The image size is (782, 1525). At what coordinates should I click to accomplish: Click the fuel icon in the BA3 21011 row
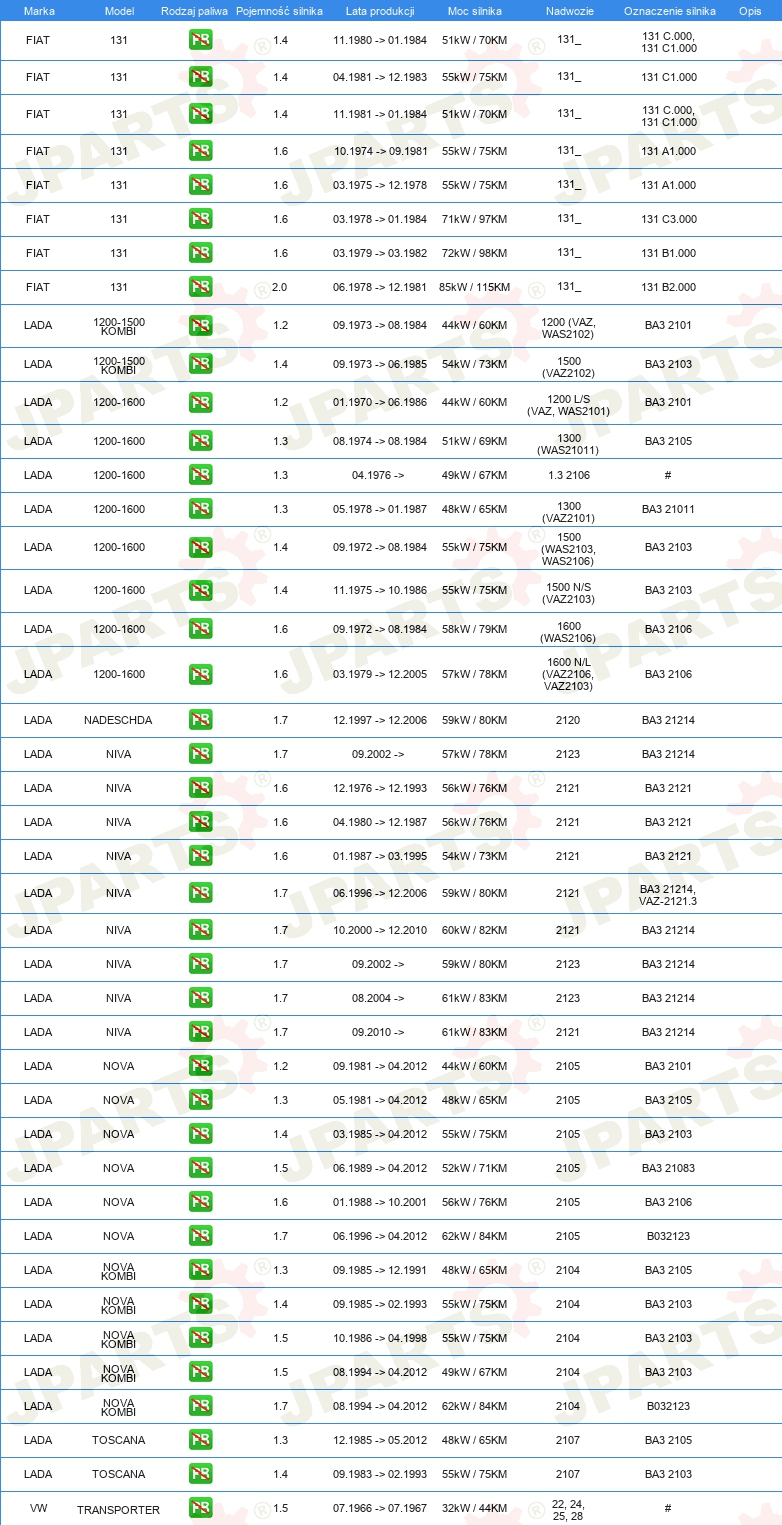(200, 509)
